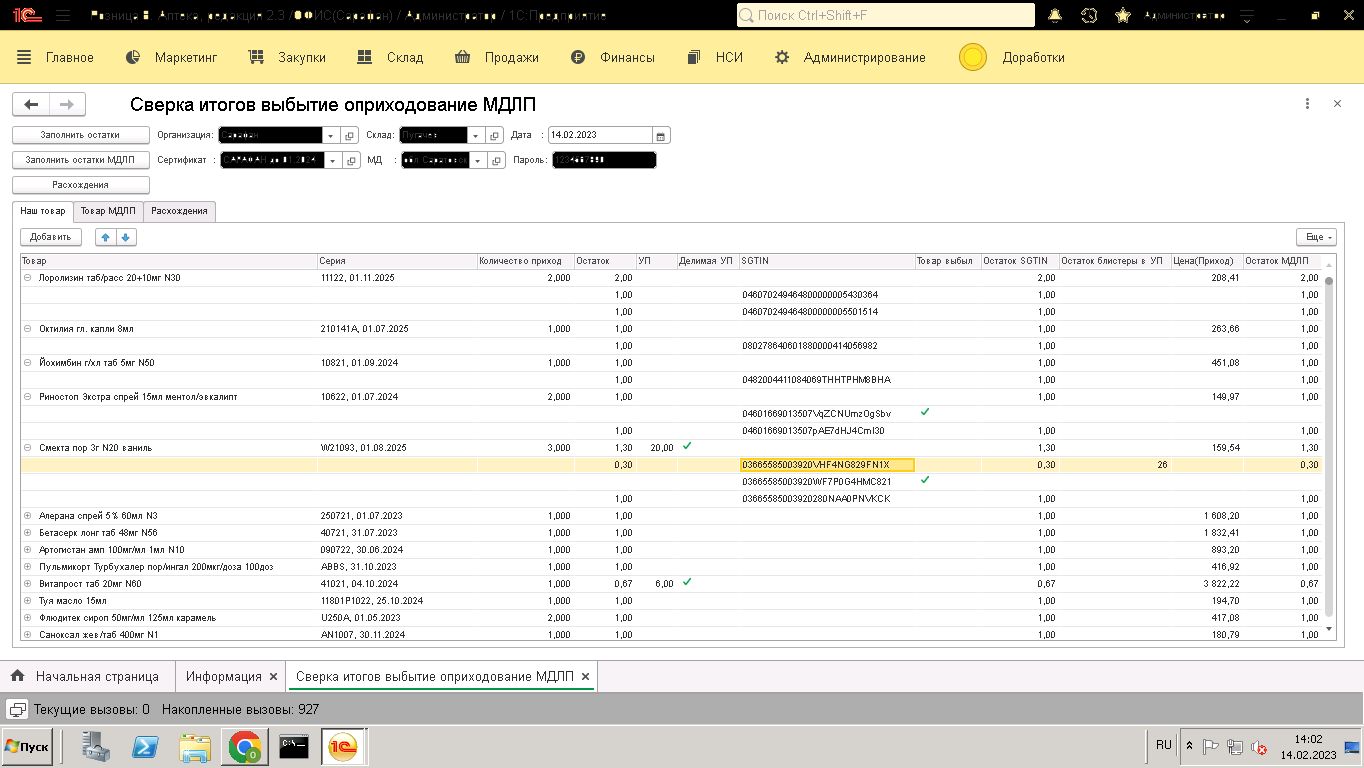
Task: Open the history clock icon
Action: (1089, 15)
